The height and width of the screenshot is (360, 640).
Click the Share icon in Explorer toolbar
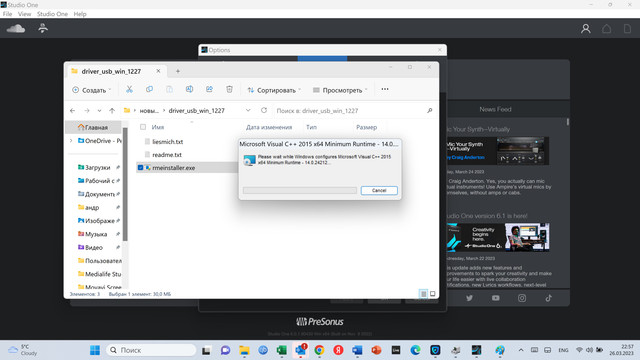click(209, 89)
